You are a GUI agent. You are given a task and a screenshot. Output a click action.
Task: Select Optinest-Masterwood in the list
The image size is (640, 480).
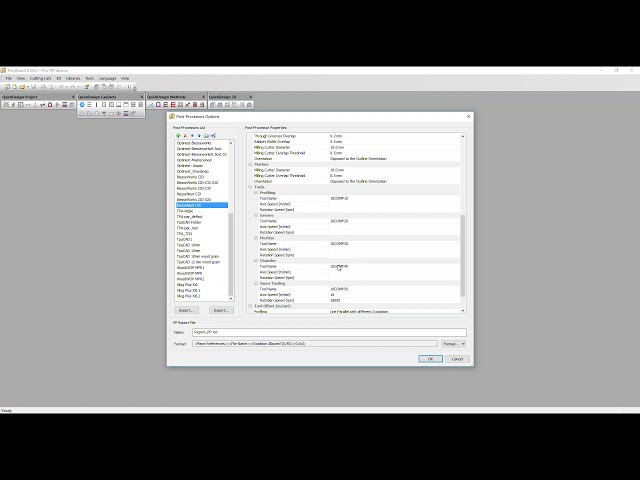coord(194,160)
